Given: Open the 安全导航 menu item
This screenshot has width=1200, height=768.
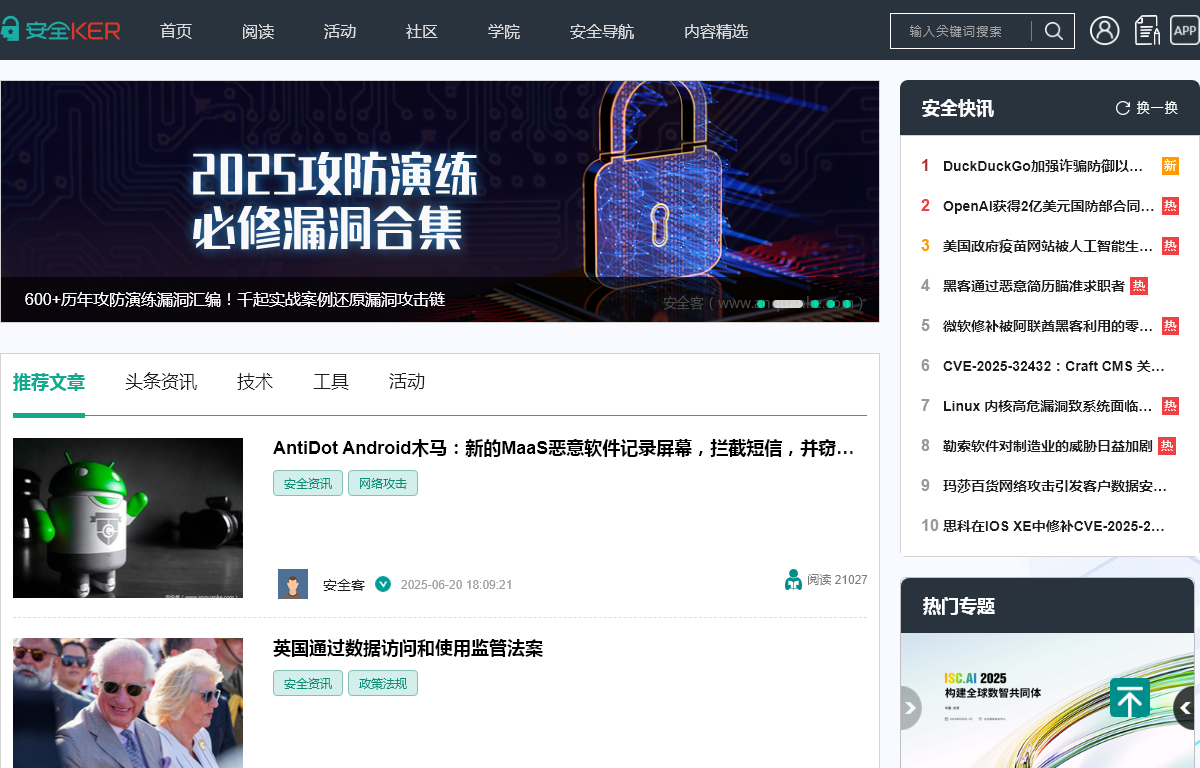Looking at the screenshot, I should pos(602,31).
